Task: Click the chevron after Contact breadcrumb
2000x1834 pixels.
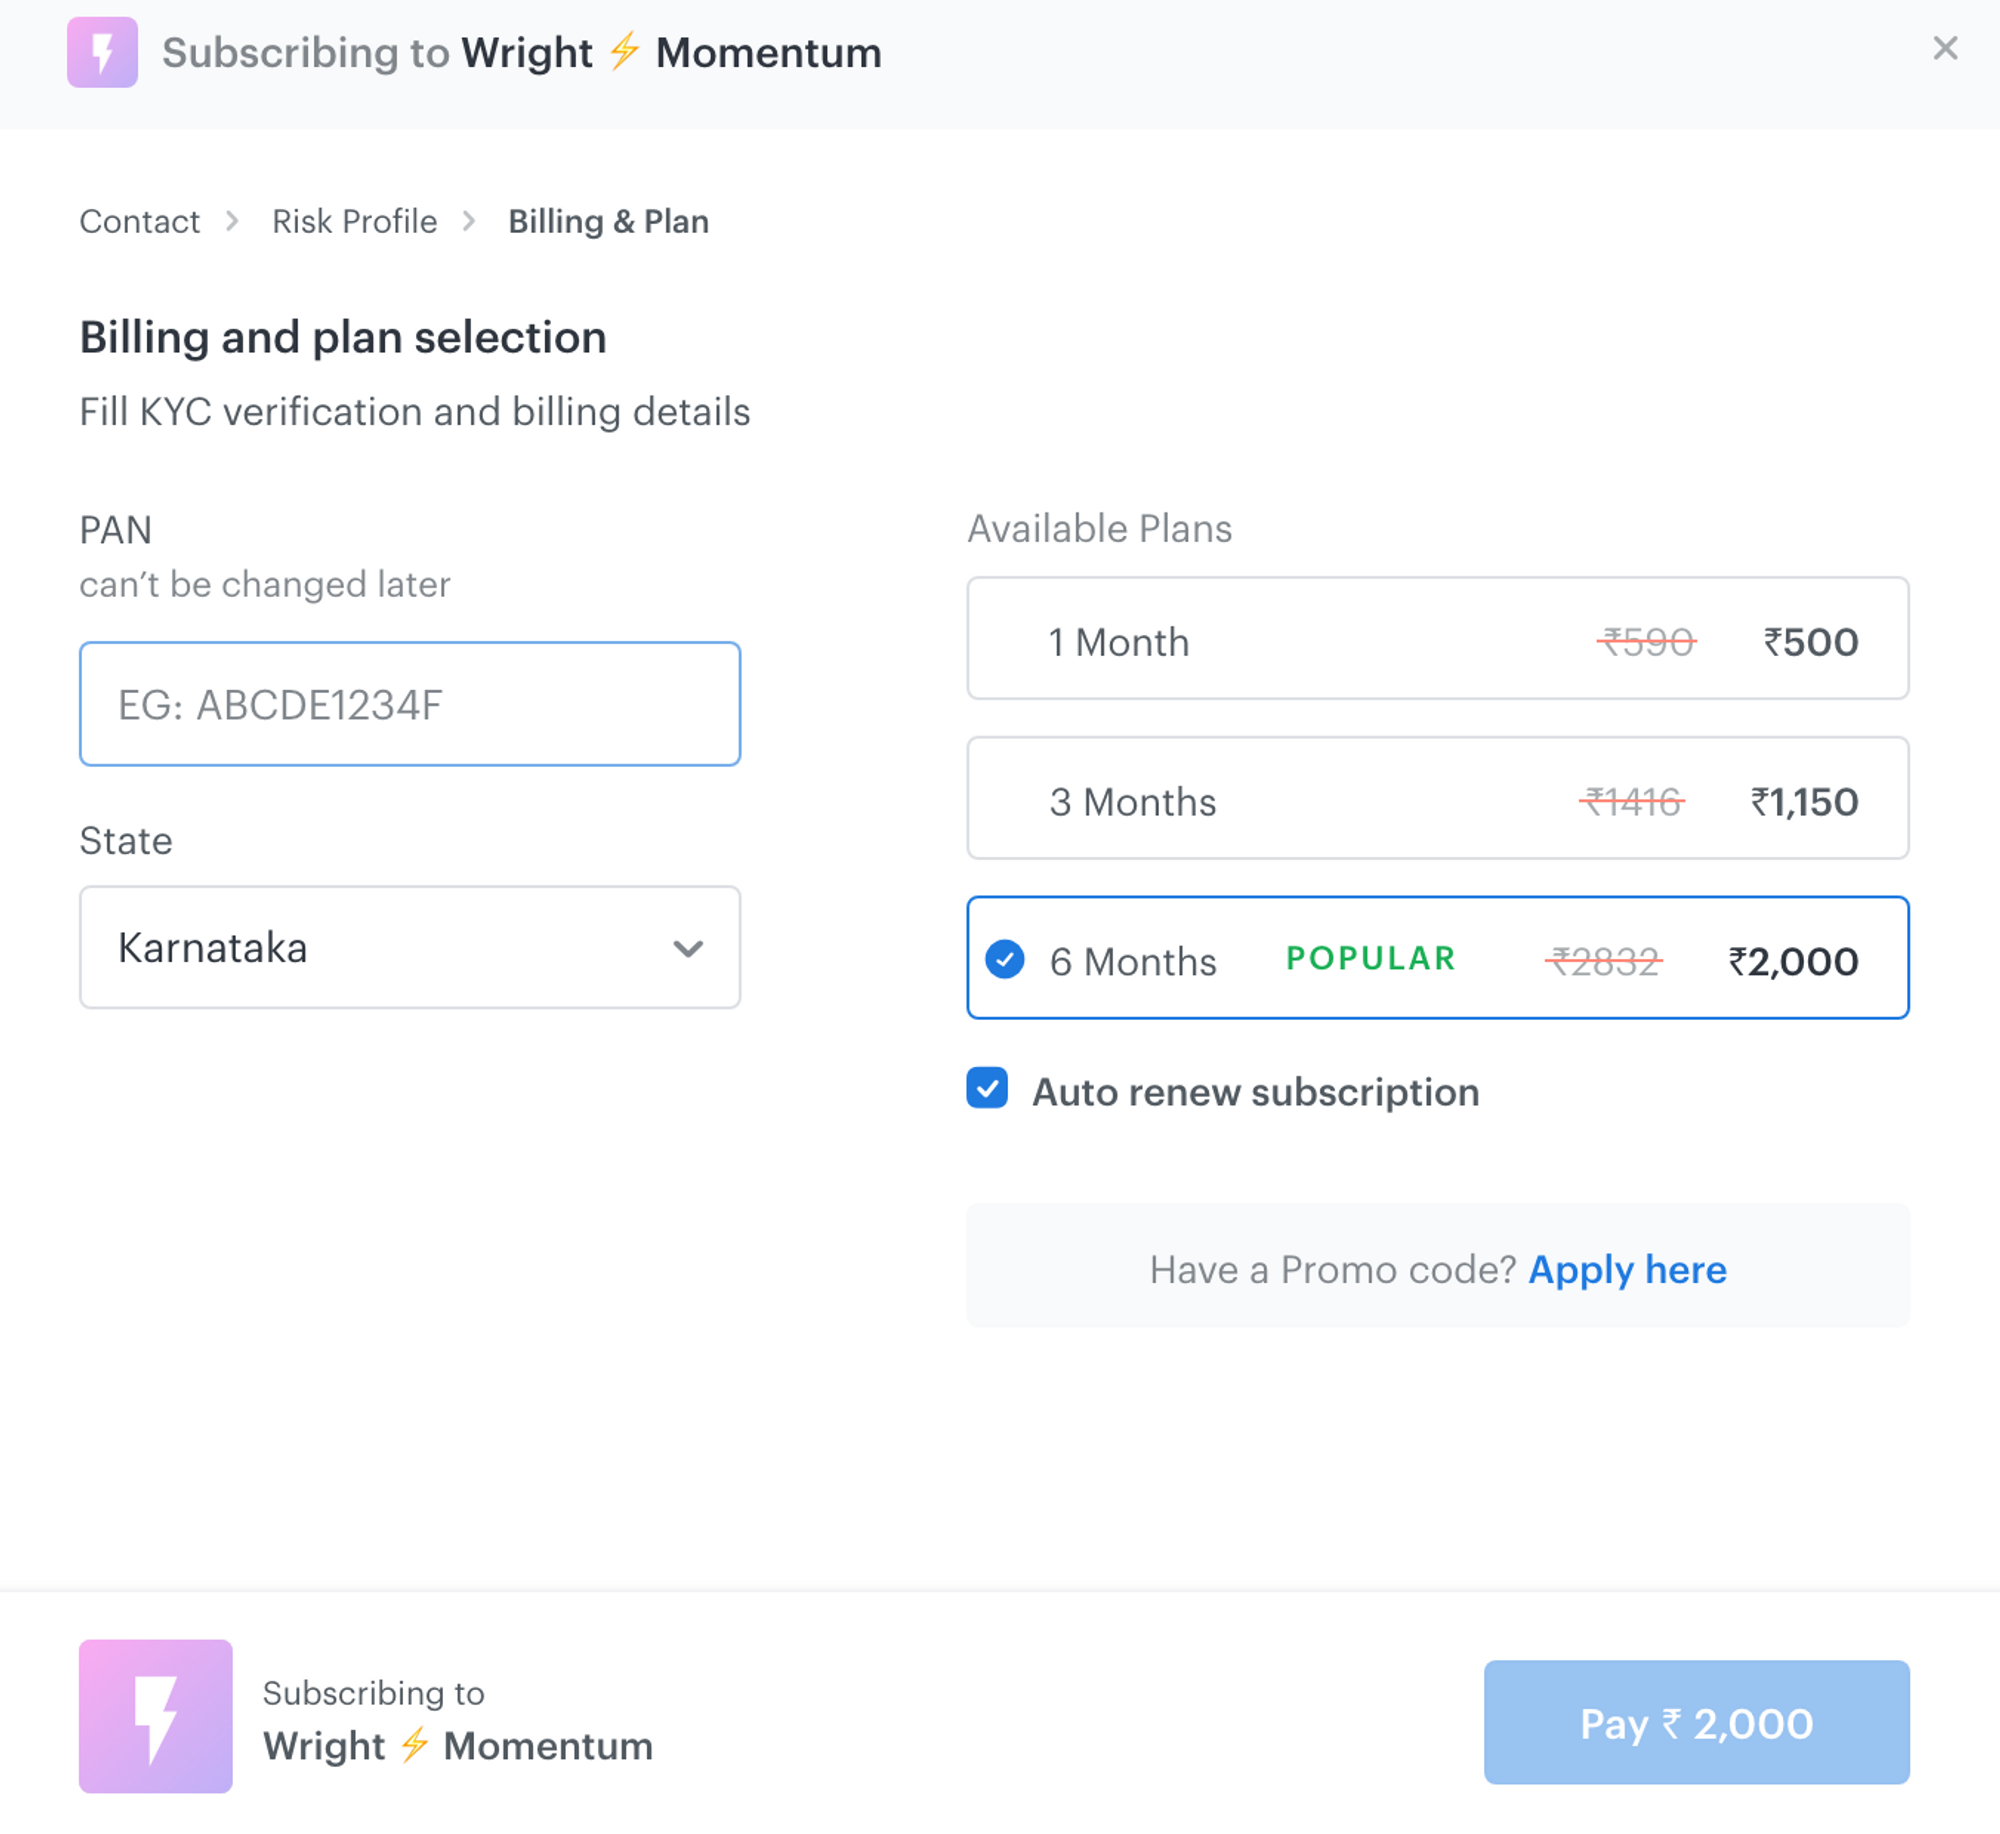Action: [x=232, y=221]
